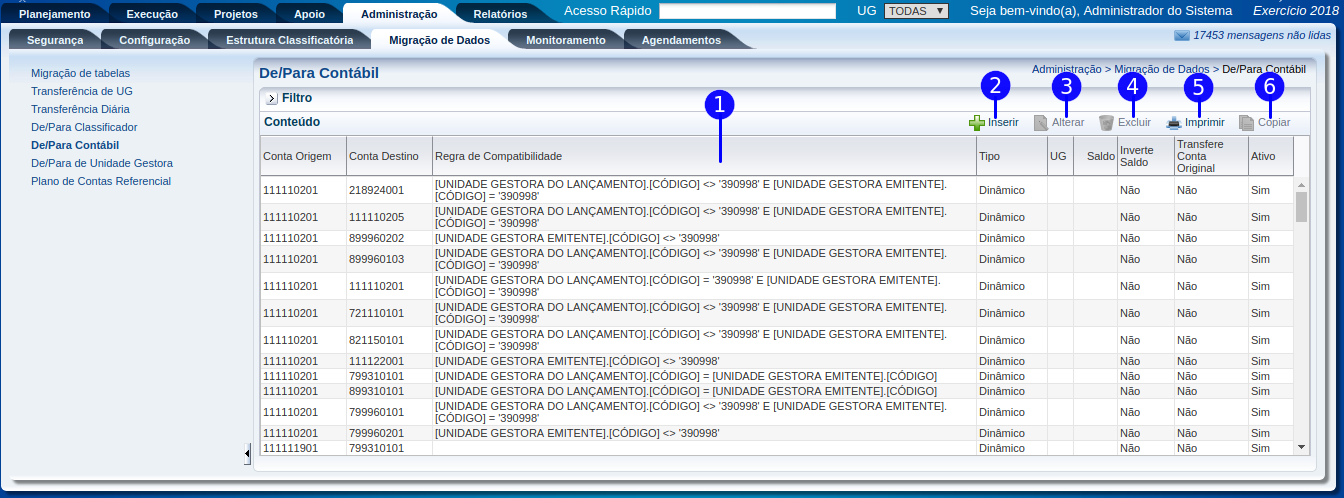1344x498 pixels.
Task: Click in the Acesso Rápido input field
Action: pos(747,12)
